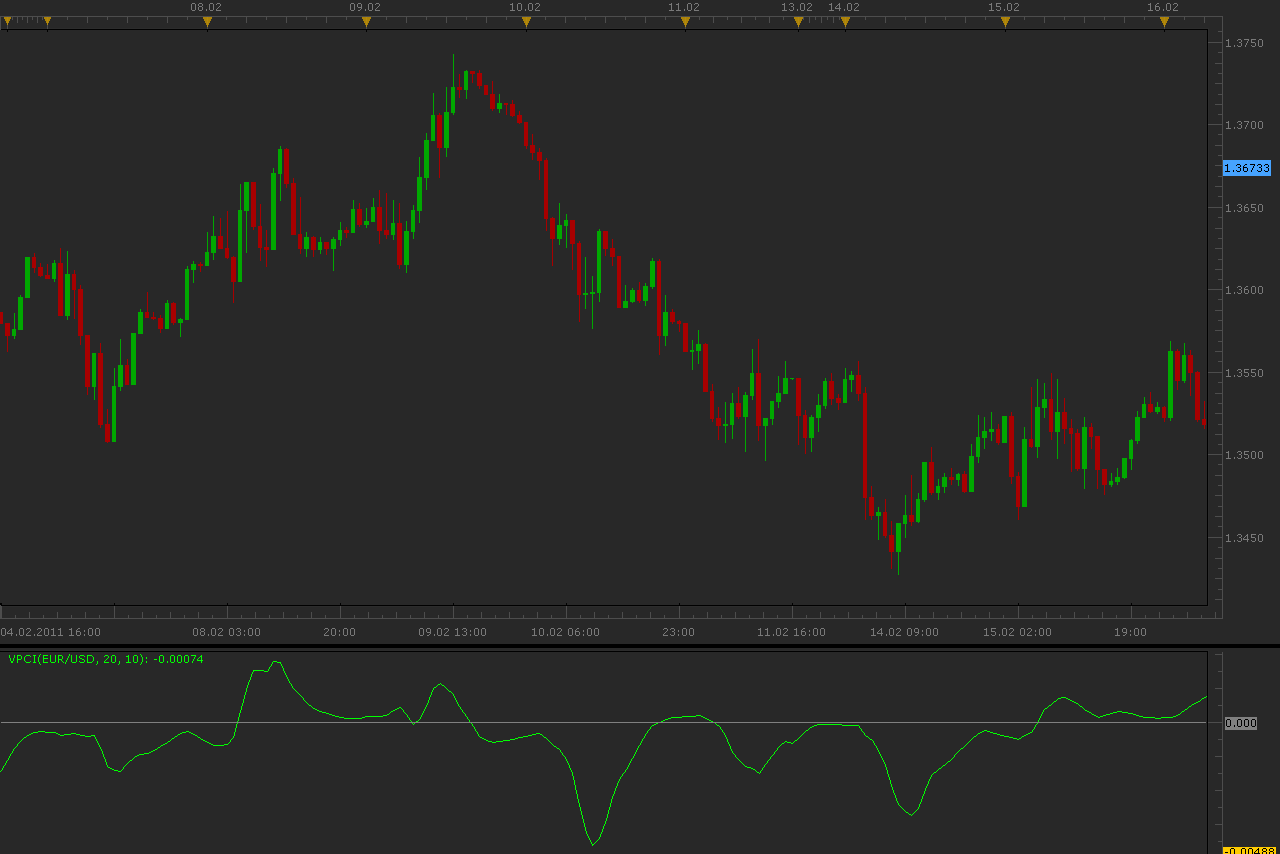Click the 23:00 time axis label
Screen dimensions: 1280x854
[x=679, y=632]
